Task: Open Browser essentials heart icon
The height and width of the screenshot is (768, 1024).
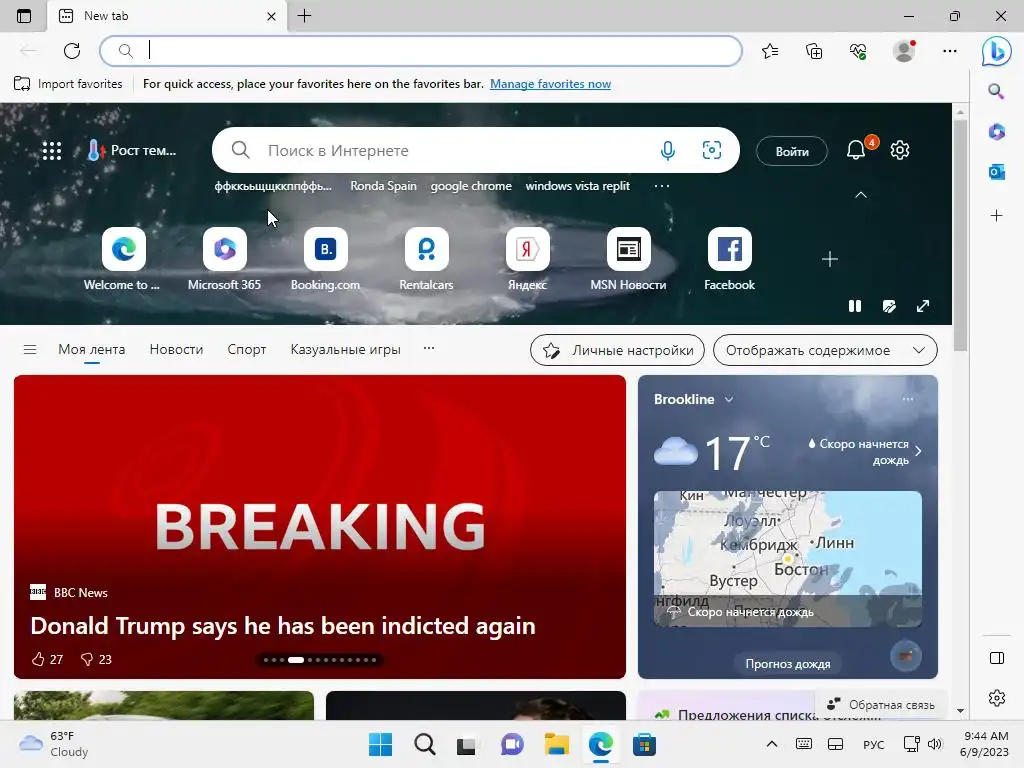Action: coord(858,50)
